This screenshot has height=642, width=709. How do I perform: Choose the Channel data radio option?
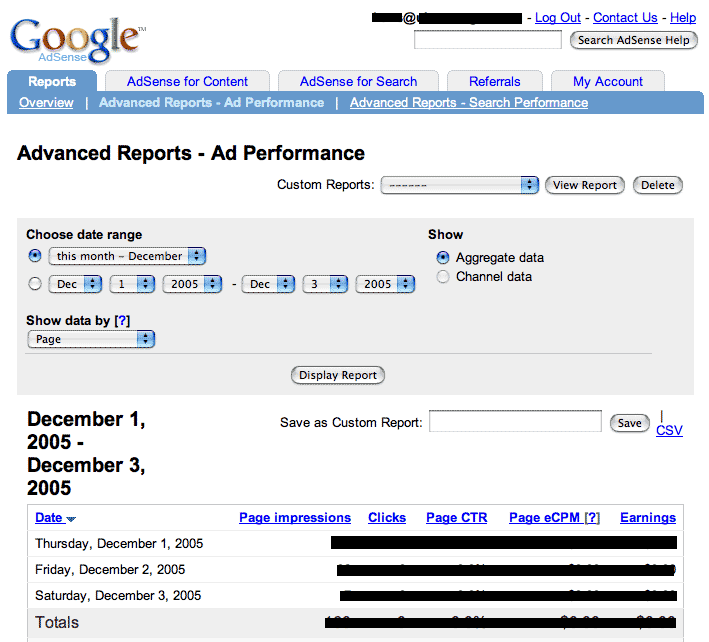coord(443,276)
